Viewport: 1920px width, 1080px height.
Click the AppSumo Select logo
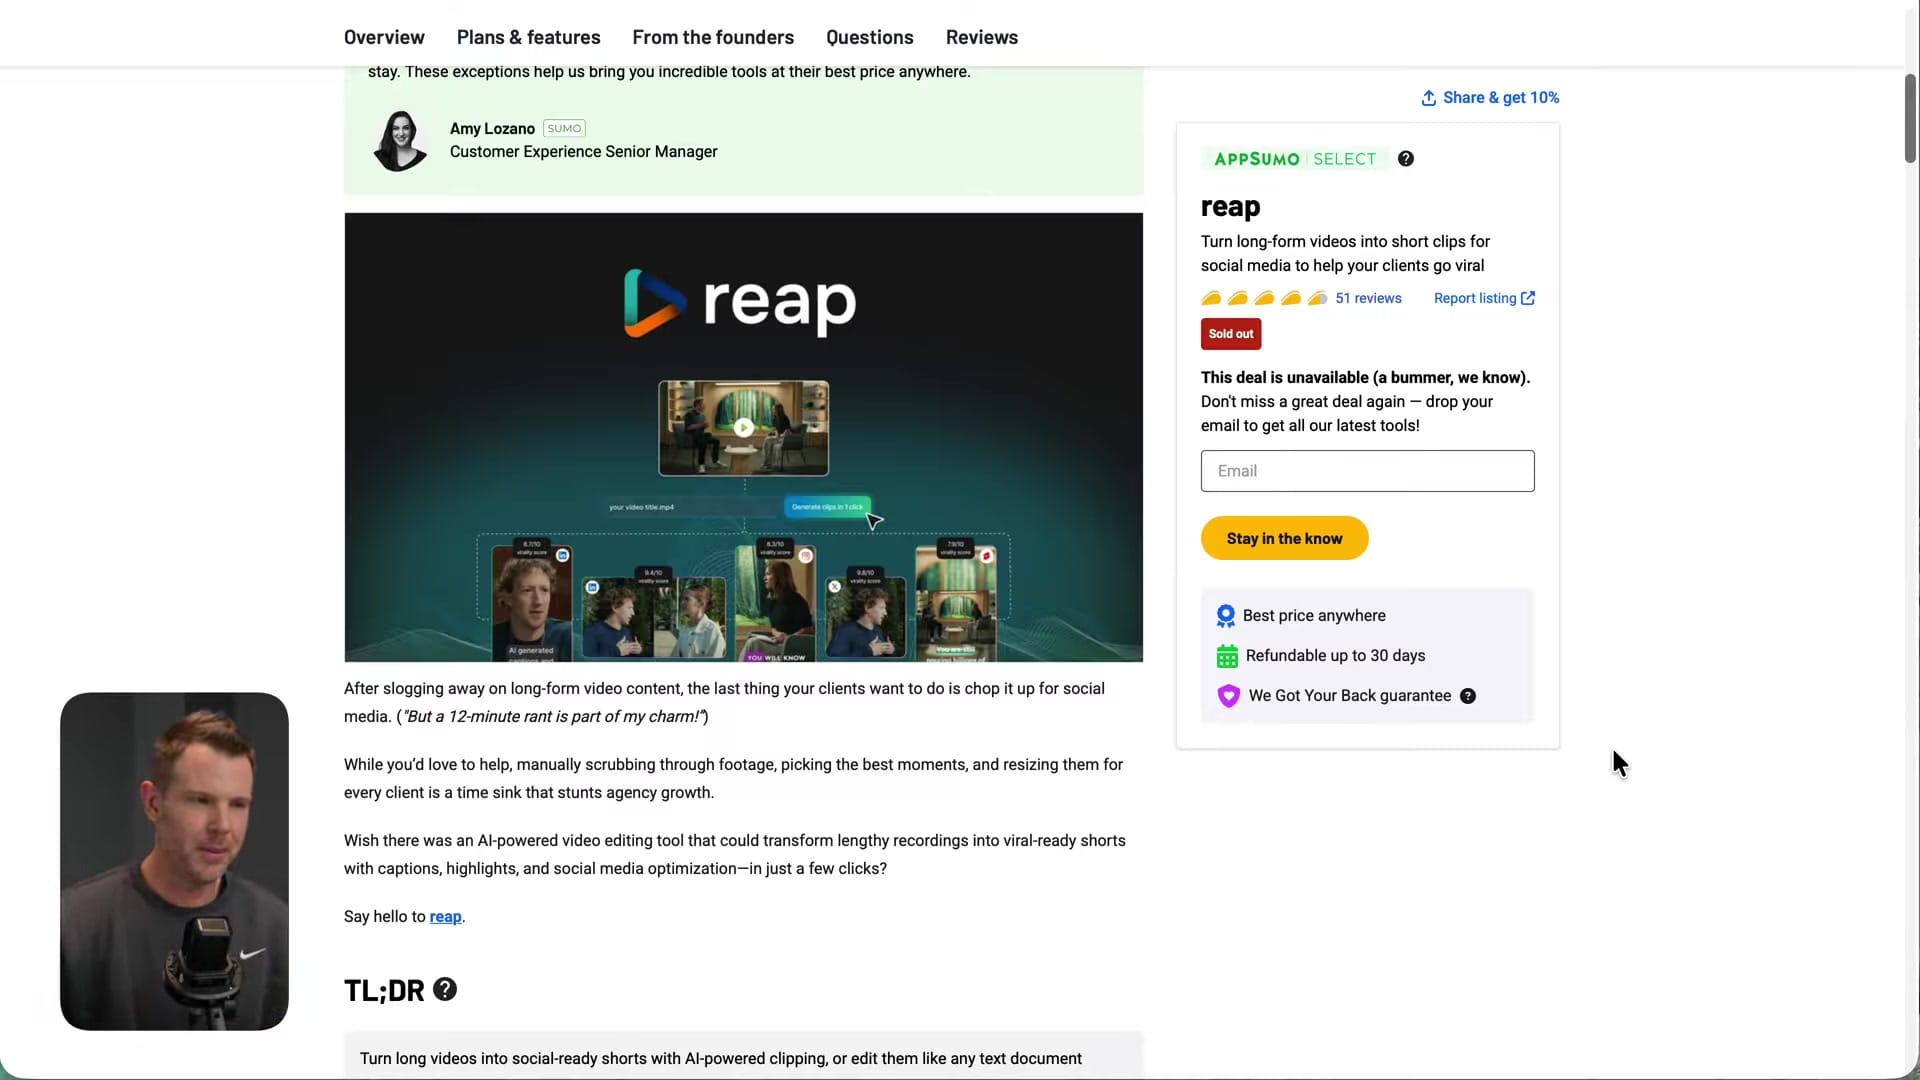[x=1295, y=159]
